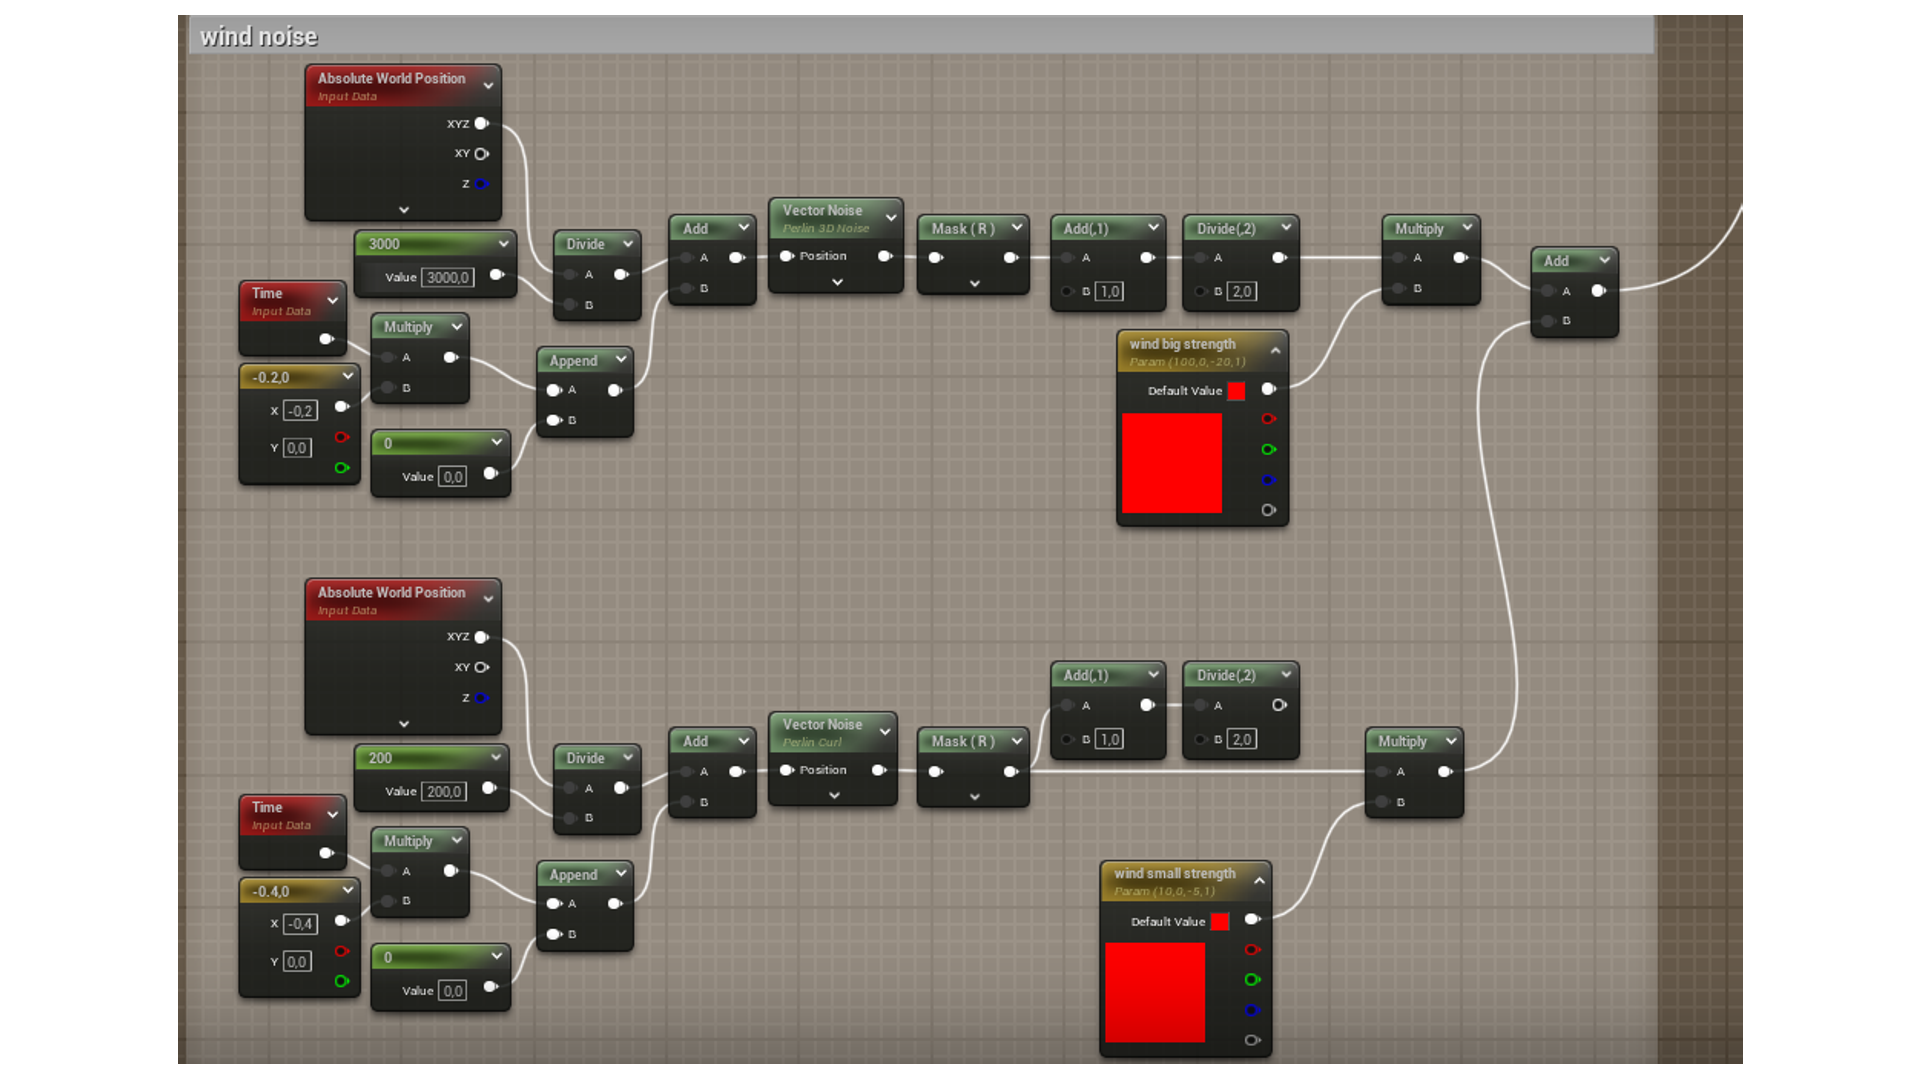Click Position input pin on Perlin Curl node
Screen dimensions: 1920x1080
tap(787, 770)
